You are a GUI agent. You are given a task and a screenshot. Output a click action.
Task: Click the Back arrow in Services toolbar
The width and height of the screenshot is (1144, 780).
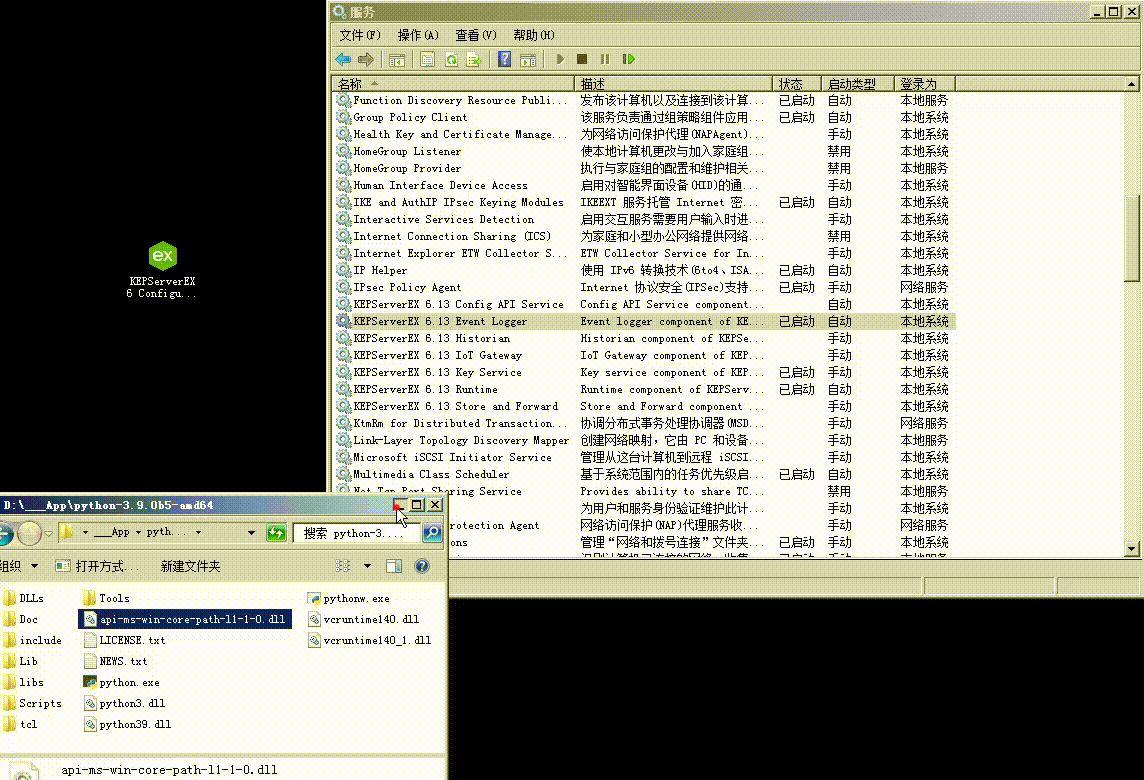(x=343, y=59)
